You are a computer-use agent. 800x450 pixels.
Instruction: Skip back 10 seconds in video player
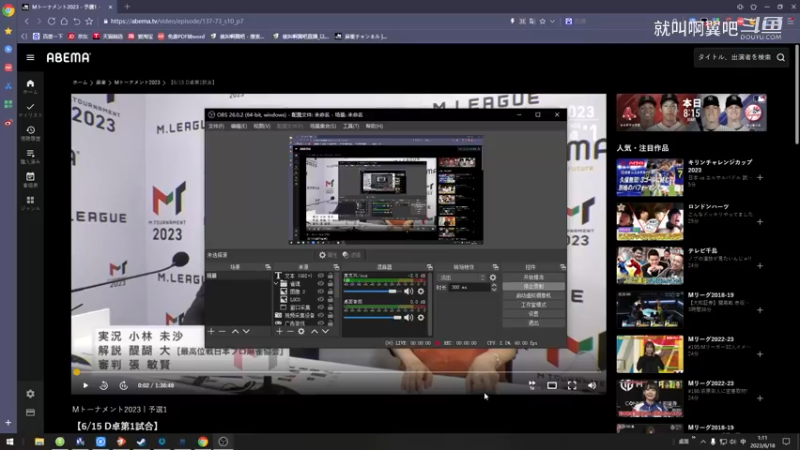(104, 385)
